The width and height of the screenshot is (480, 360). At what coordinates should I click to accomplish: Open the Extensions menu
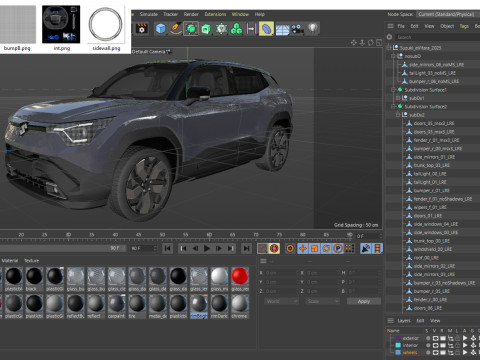pyautogui.click(x=215, y=14)
